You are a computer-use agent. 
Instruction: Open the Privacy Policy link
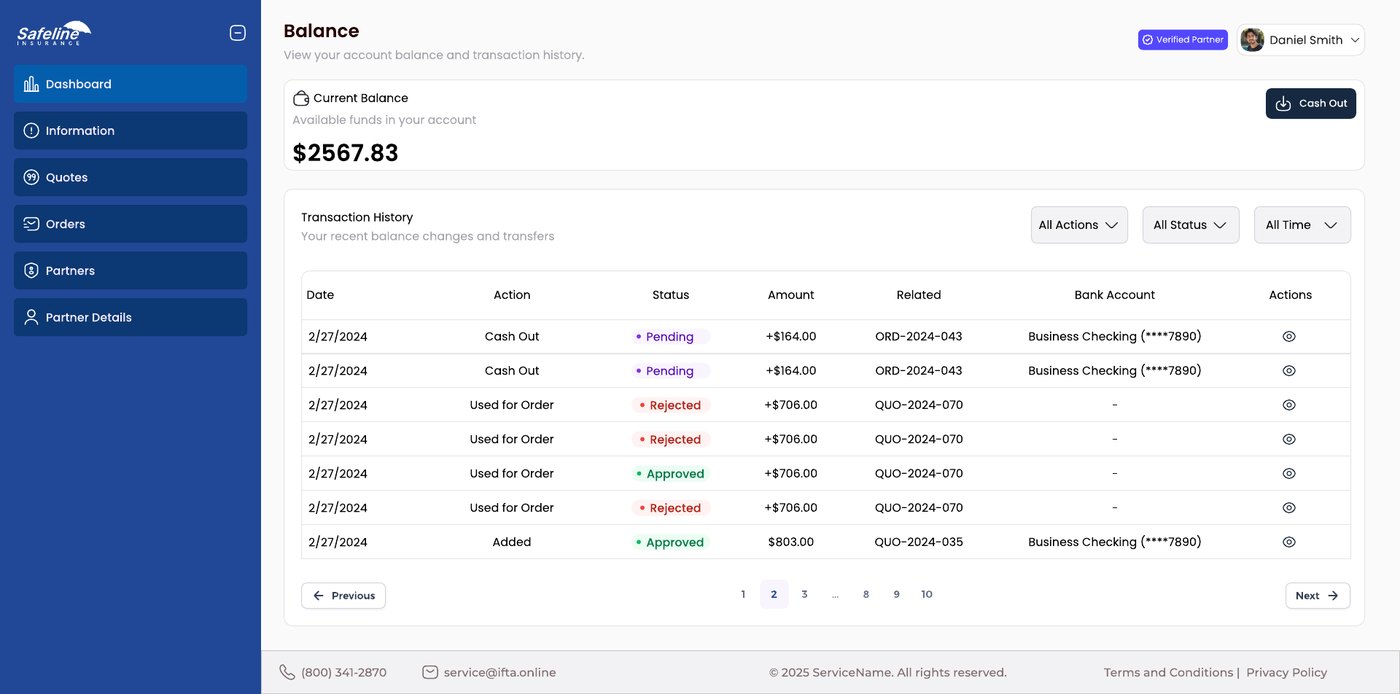point(1286,672)
